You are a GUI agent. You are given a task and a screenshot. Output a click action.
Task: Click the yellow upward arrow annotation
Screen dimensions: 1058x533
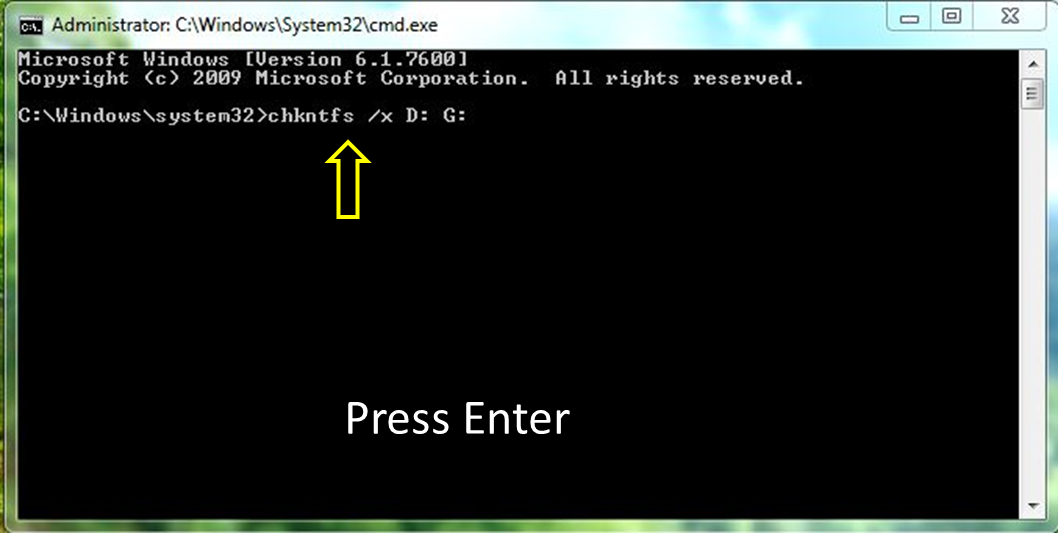347,179
